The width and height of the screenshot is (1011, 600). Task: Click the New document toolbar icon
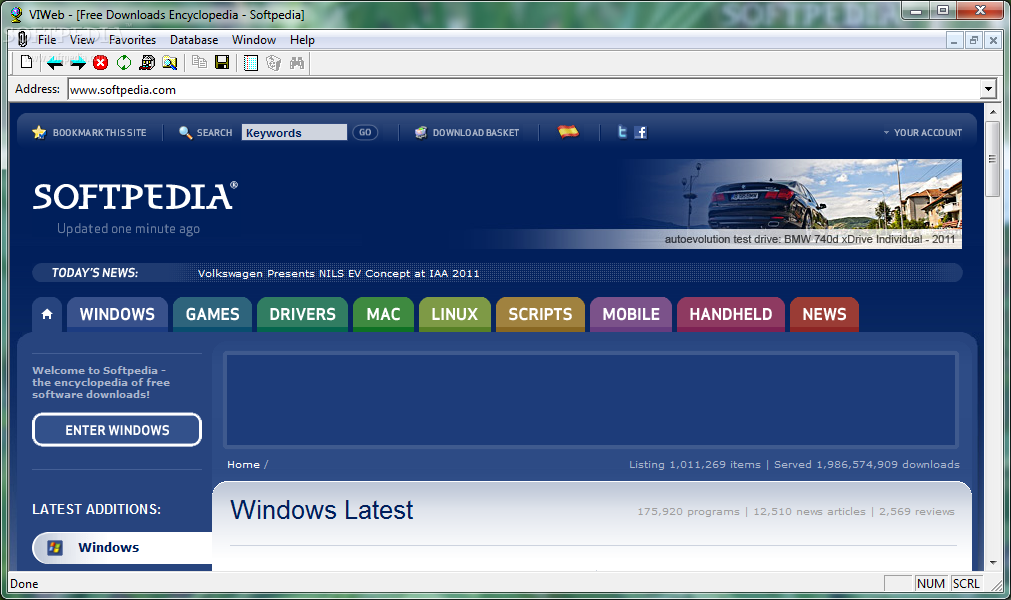click(26, 63)
